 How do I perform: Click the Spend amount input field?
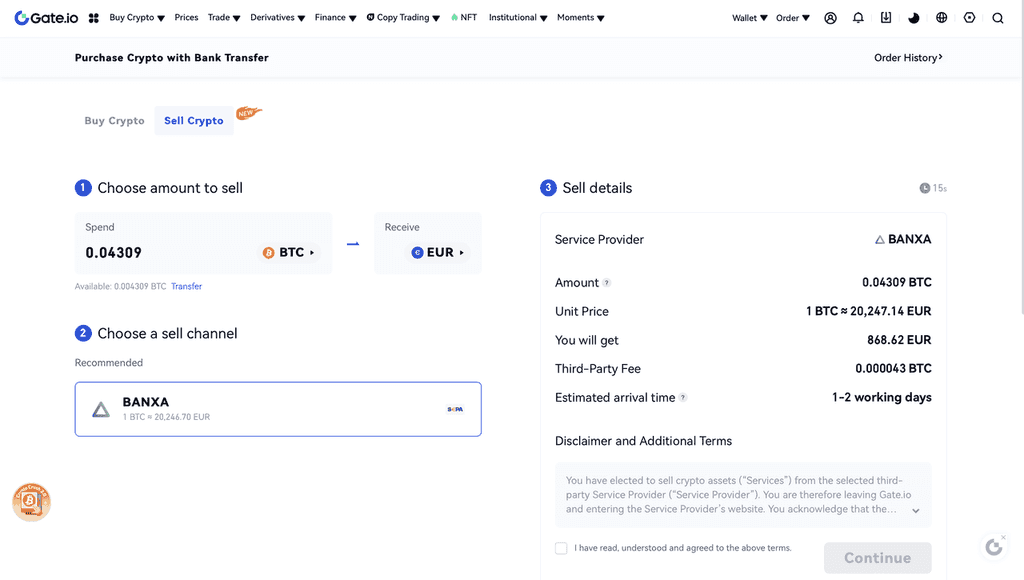(160, 253)
